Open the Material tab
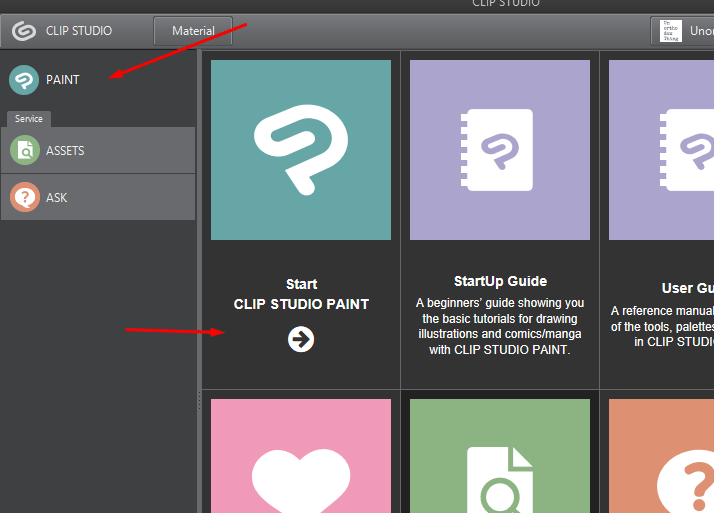The height and width of the screenshot is (513, 714). (x=193, y=31)
